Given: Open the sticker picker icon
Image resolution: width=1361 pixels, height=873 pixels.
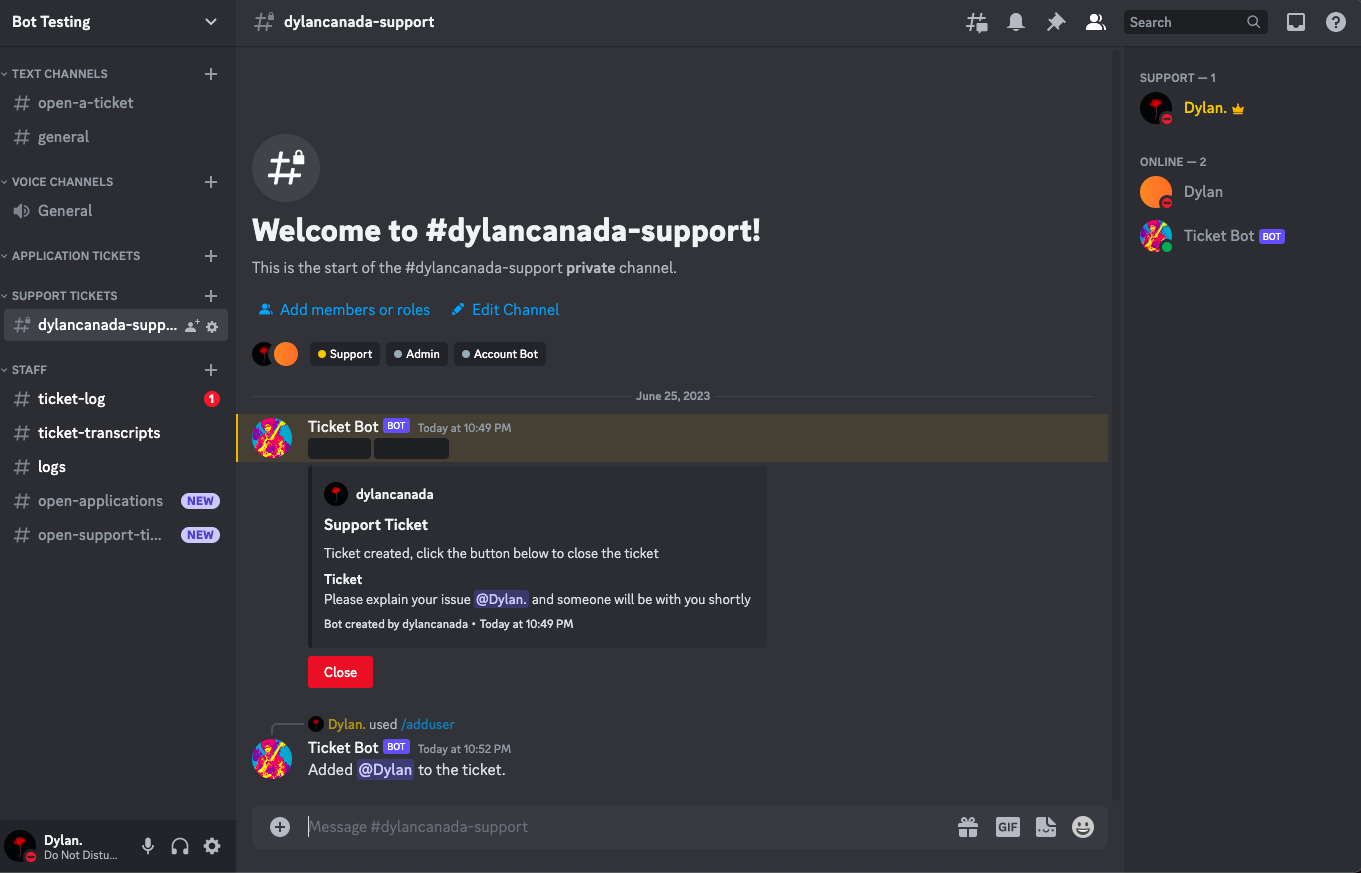Looking at the screenshot, I should (x=1045, y=826).
